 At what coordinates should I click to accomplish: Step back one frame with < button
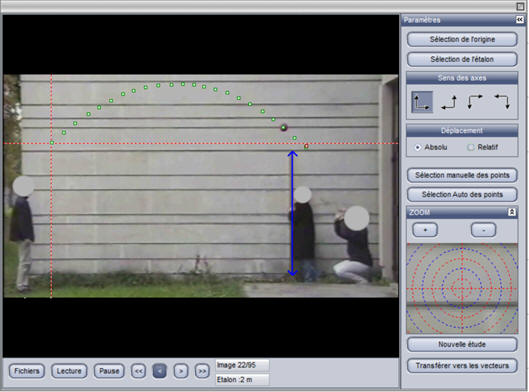(160, 371)
